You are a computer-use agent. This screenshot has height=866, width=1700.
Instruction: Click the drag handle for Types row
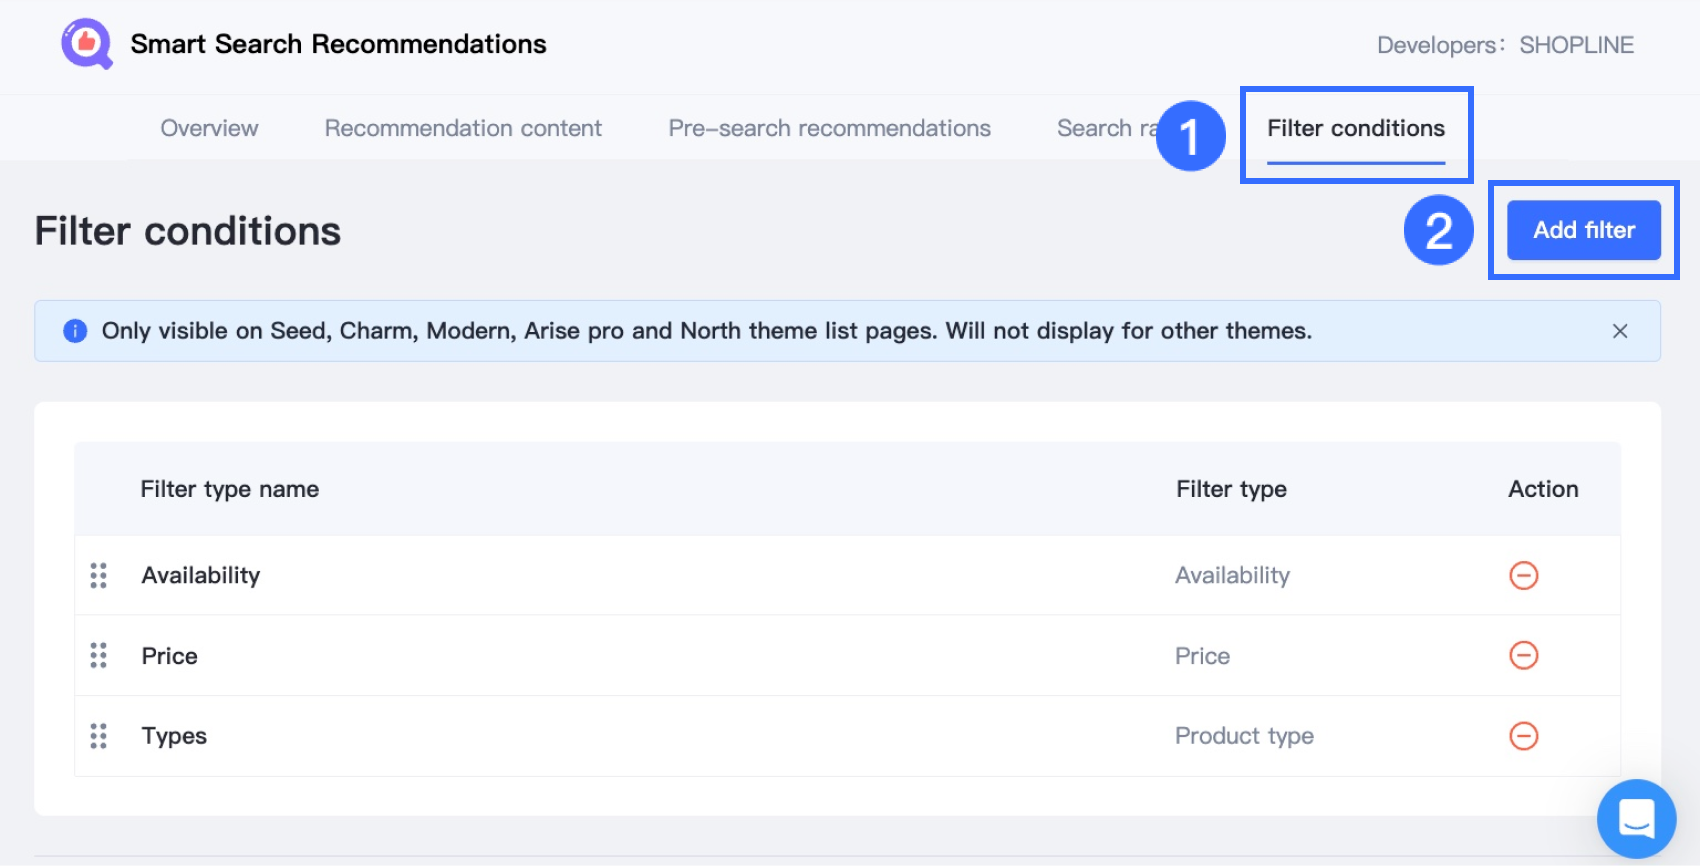(98, 736)
